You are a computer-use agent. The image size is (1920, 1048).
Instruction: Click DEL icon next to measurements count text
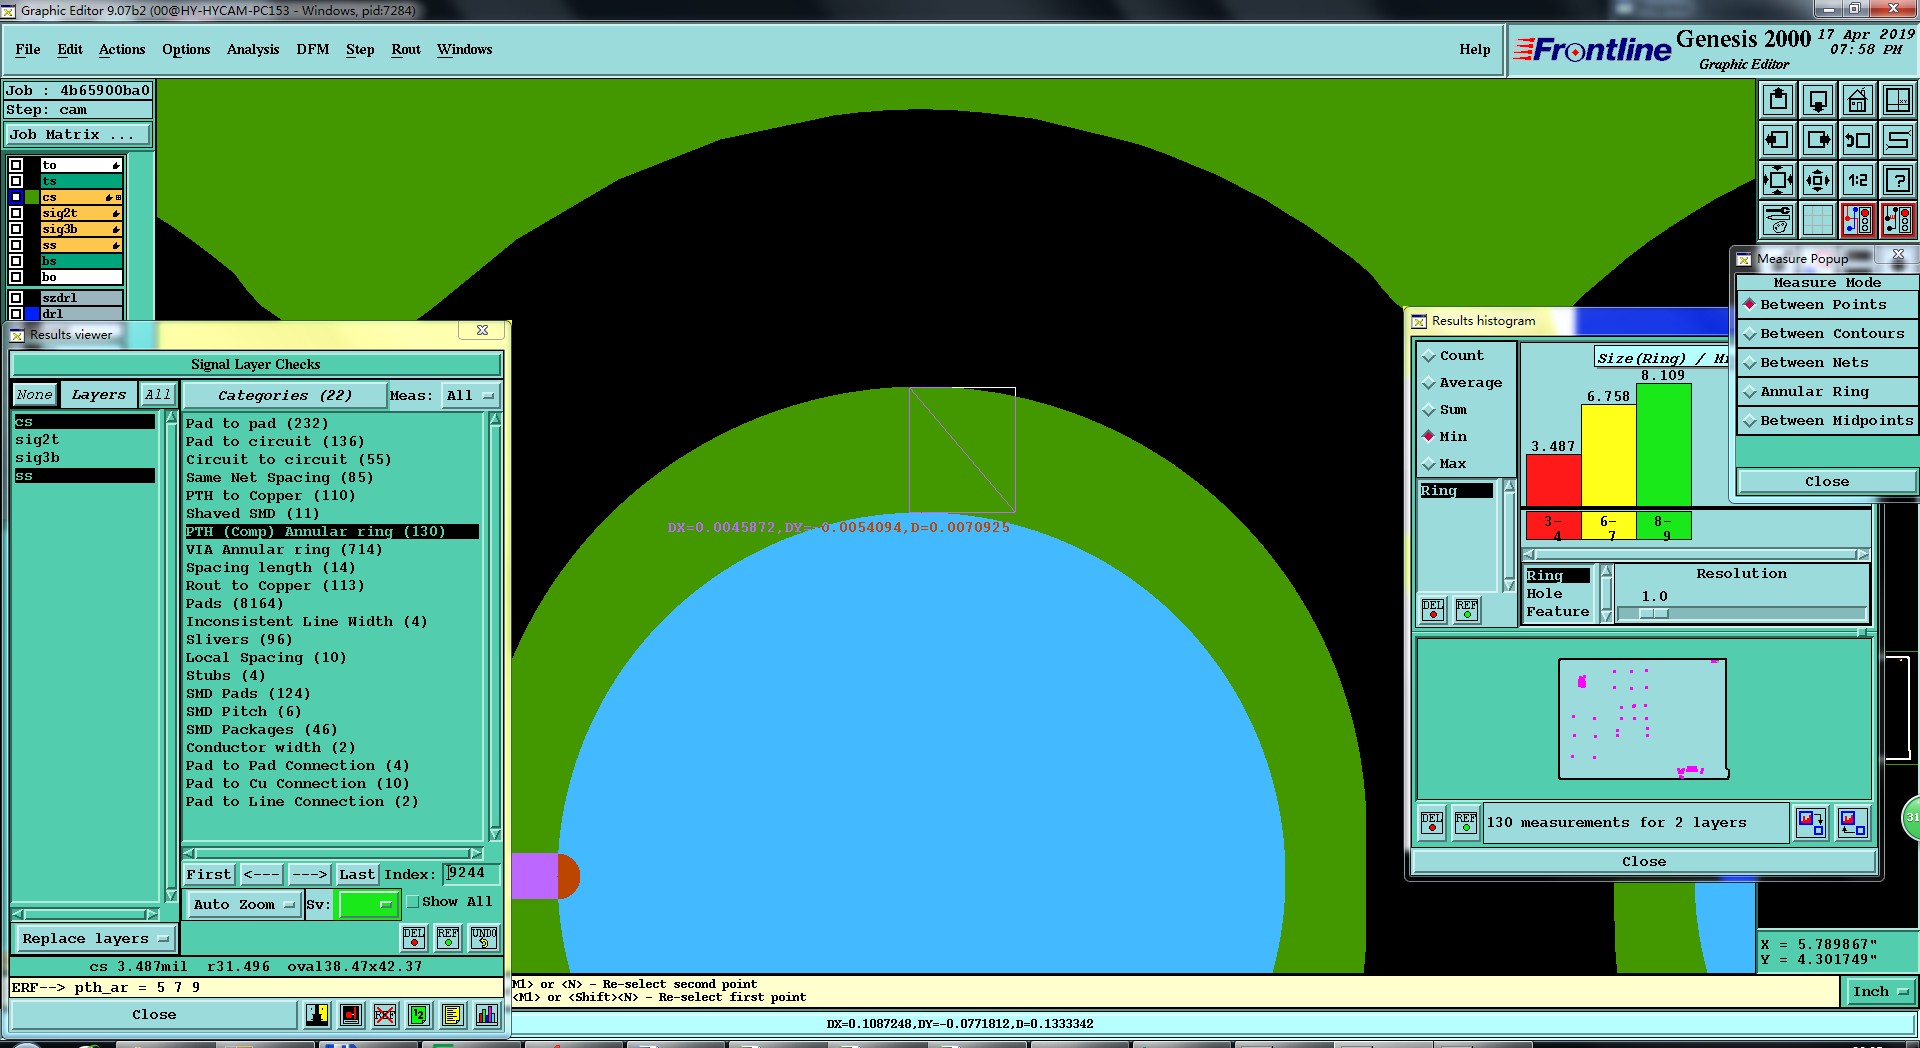[1432, 823]
